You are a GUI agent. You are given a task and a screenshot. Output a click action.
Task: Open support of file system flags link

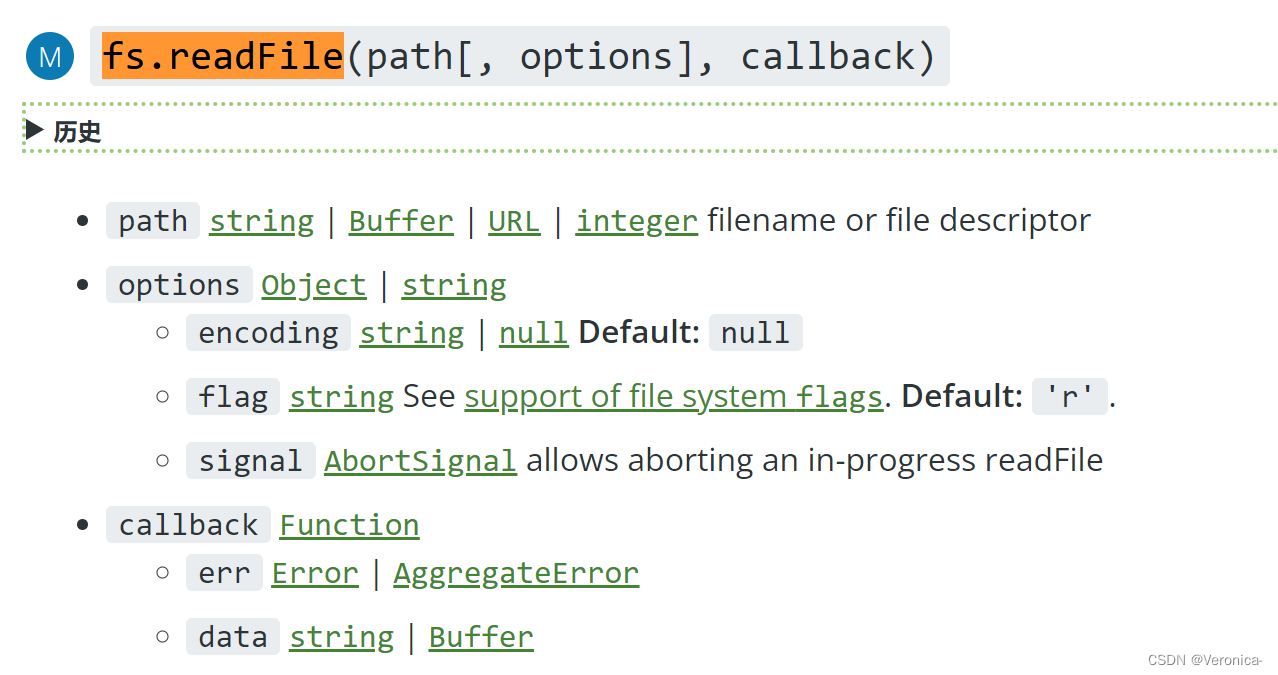point(674,396)
